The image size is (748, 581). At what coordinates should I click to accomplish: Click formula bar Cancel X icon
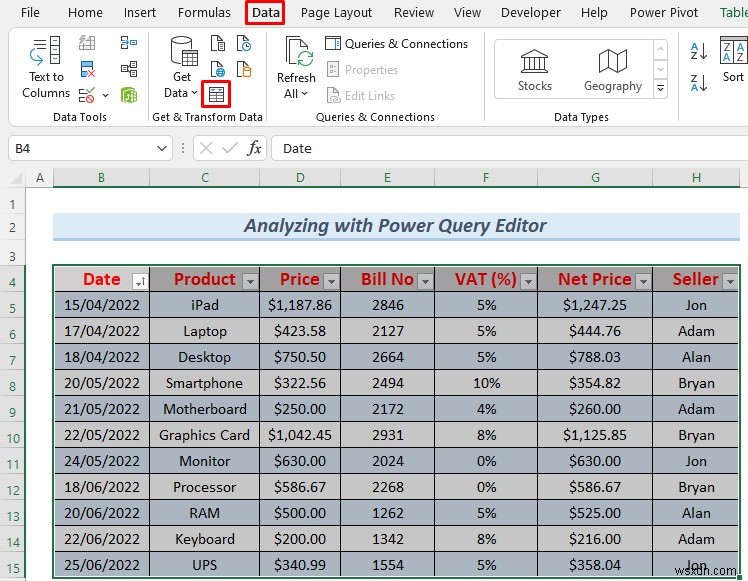(206, 148)
